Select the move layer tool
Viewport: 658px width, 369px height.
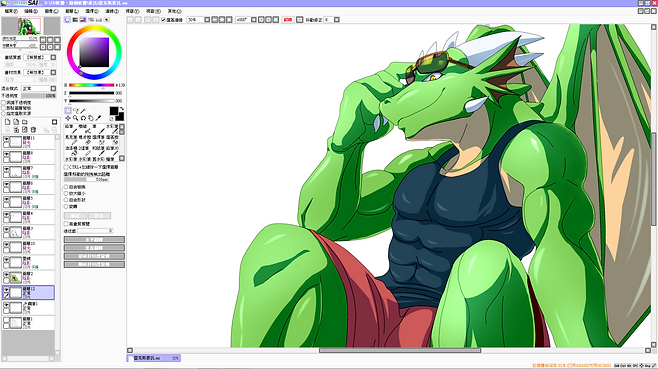[68, 118]
